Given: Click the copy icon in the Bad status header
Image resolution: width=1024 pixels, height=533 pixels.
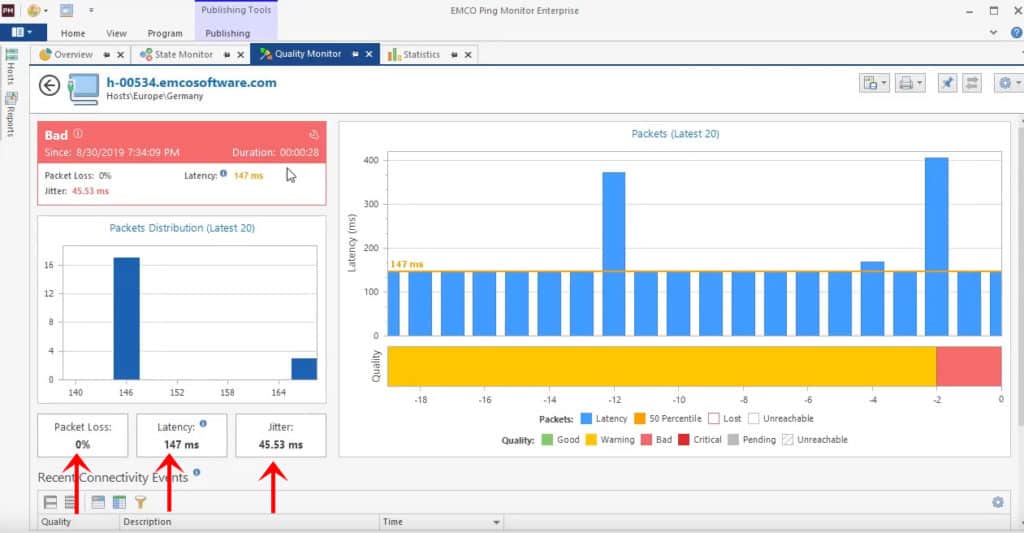Looking at the screenshot, I should pos(314,135).
